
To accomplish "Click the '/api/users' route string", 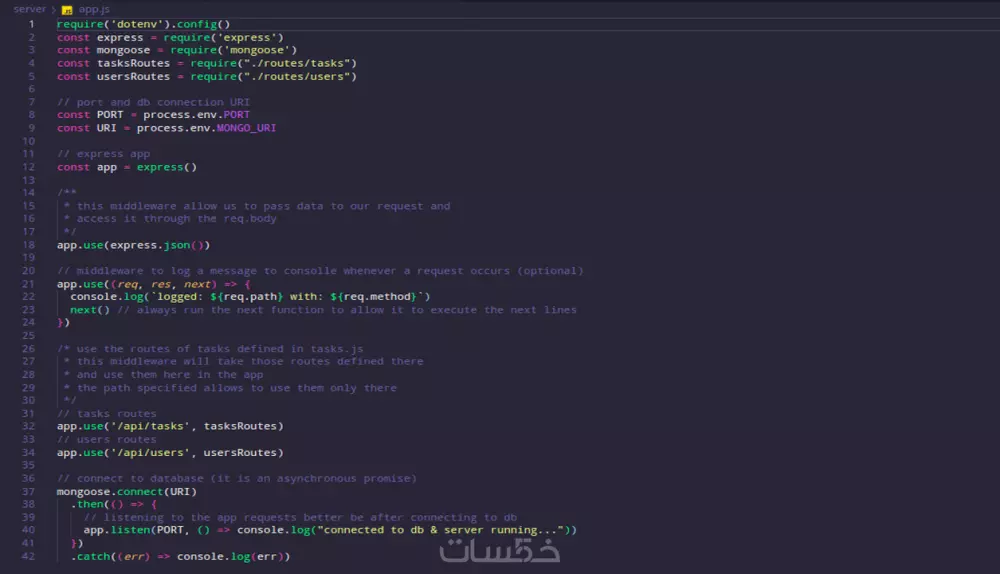I will [150, 453].
